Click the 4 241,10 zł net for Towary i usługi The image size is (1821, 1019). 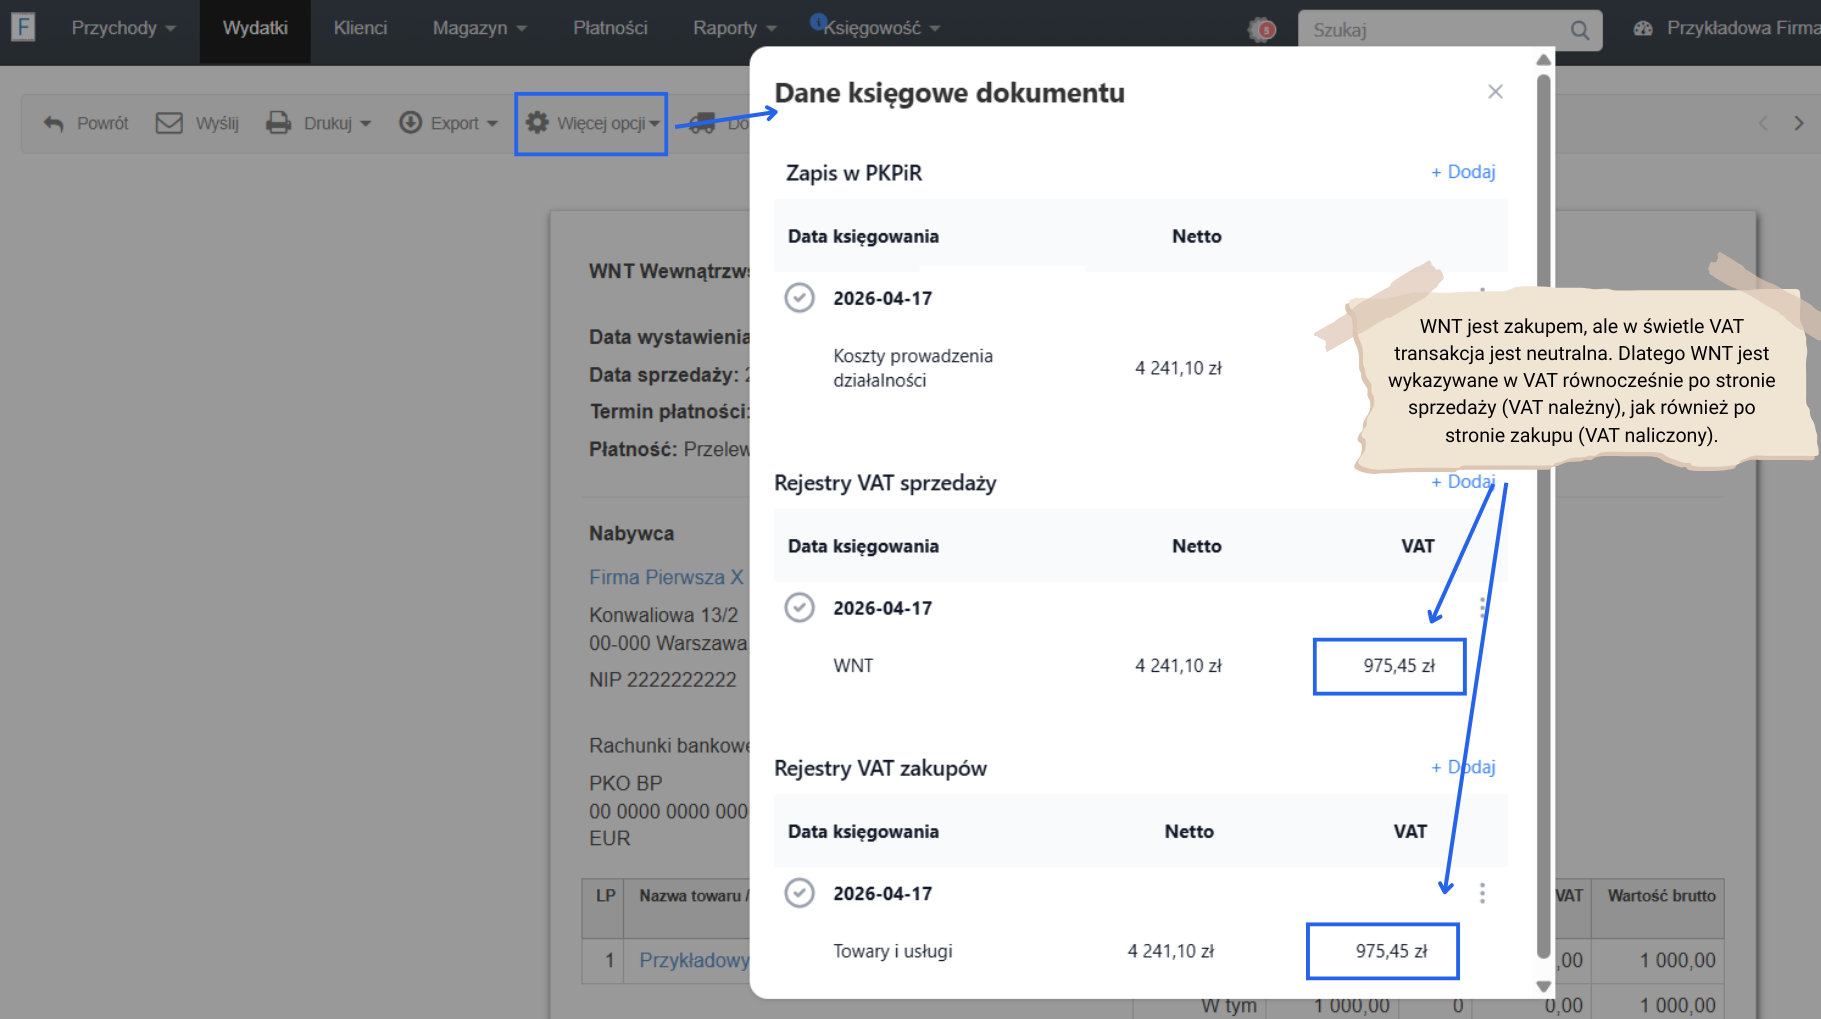tap(1171, 951)
